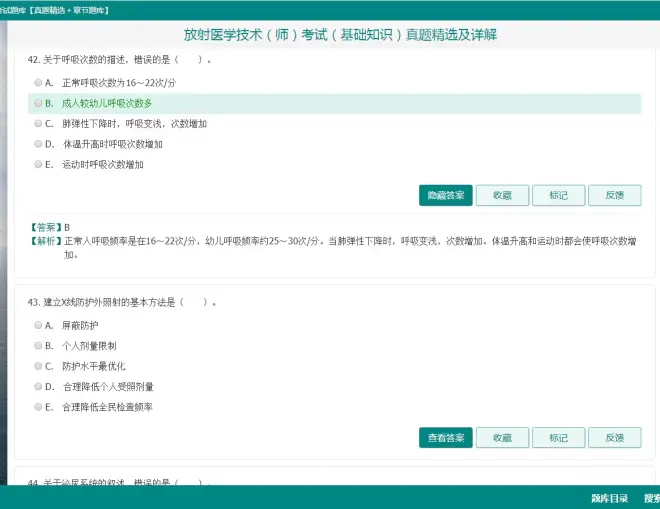Screen dimensions: 660x509
Task: Click 标记 button under question 43
Action: 558,438
